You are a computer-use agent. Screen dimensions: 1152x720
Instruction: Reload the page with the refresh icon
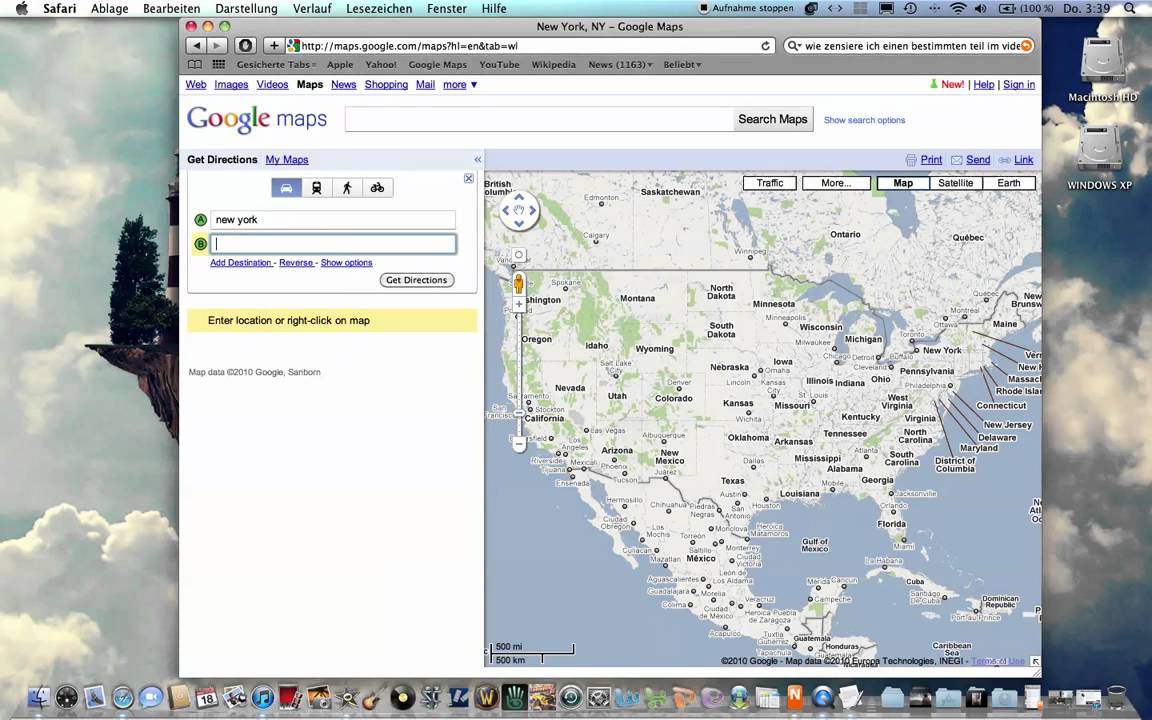click(x=766, y=46)
